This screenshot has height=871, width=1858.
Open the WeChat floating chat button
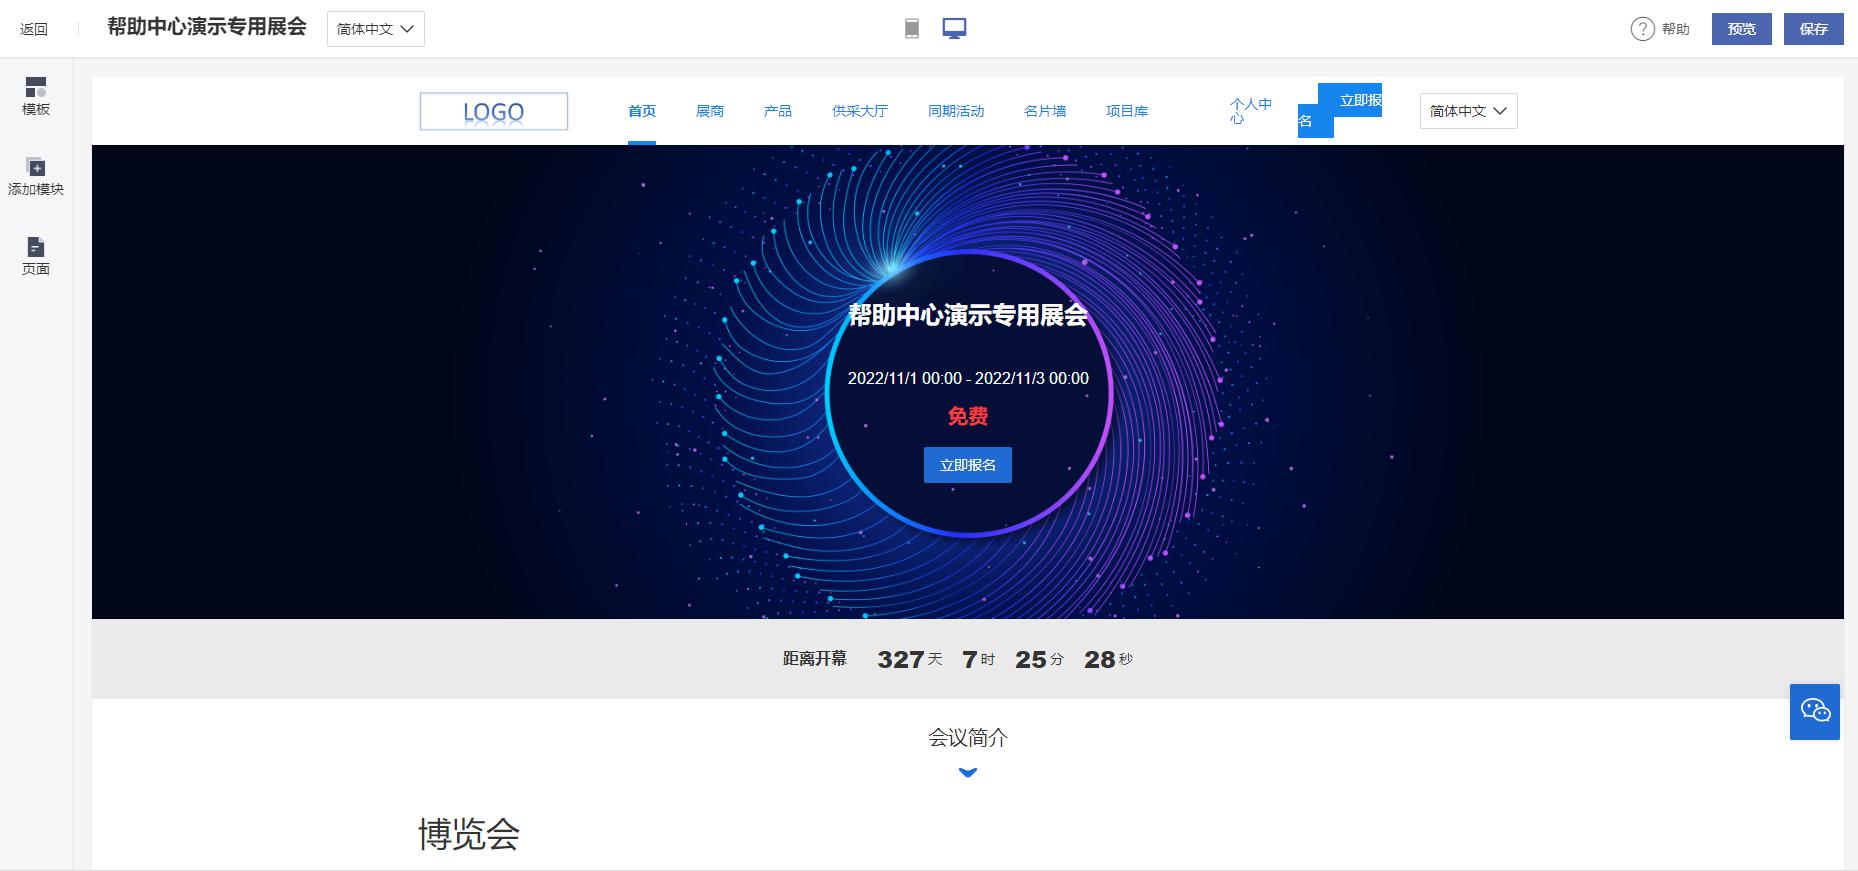[1814, 711]
